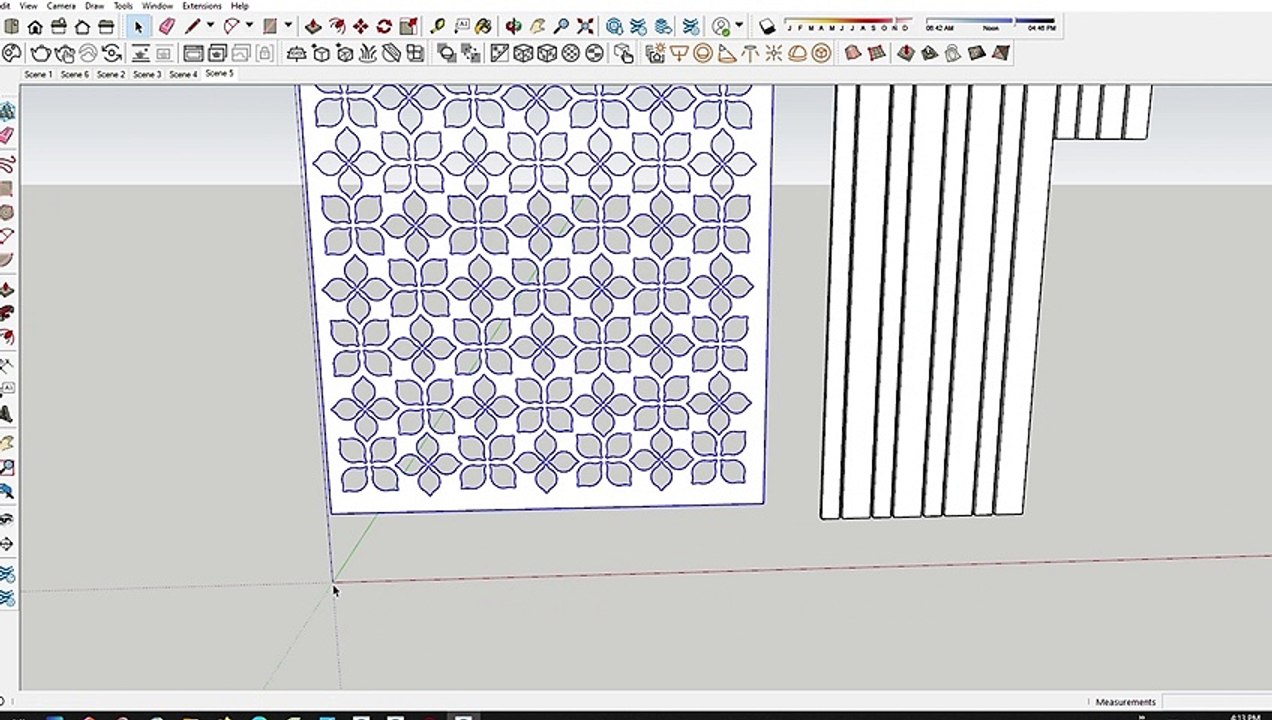Viewport: 1272px width, 720px height.
Task: Select the Move tool
Action: 360,27
